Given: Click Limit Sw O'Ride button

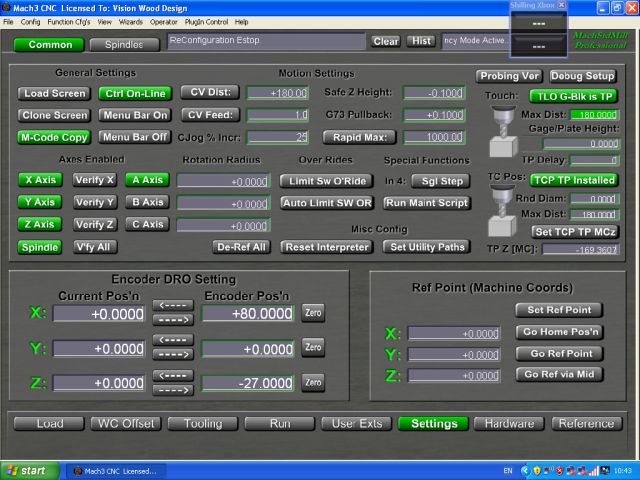Looking at the screenshot, I should [327, 181].
